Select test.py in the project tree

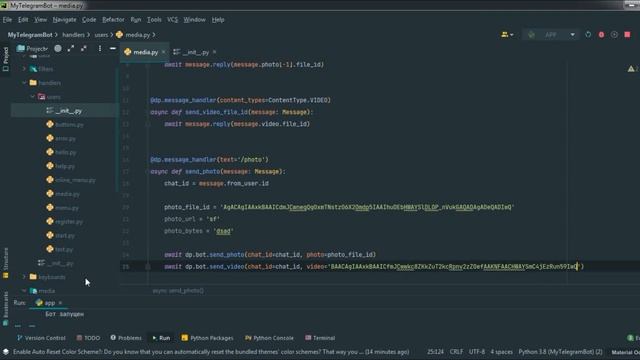click(x=60, y=249)
